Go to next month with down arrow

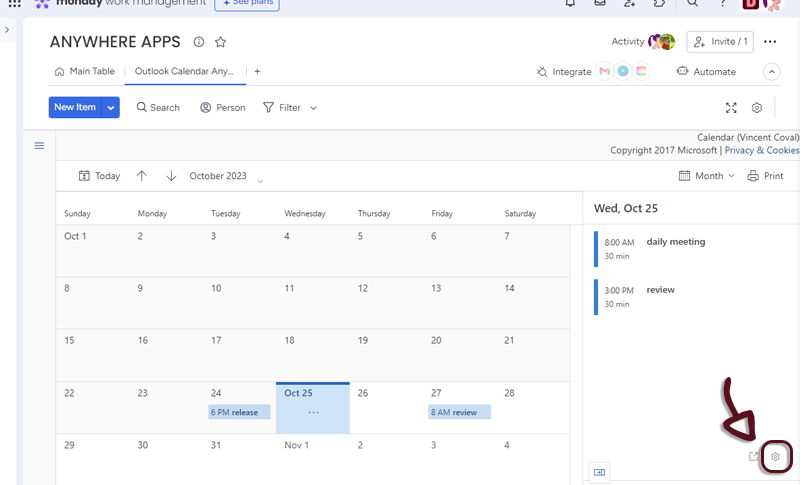click(x=171, y=176)
